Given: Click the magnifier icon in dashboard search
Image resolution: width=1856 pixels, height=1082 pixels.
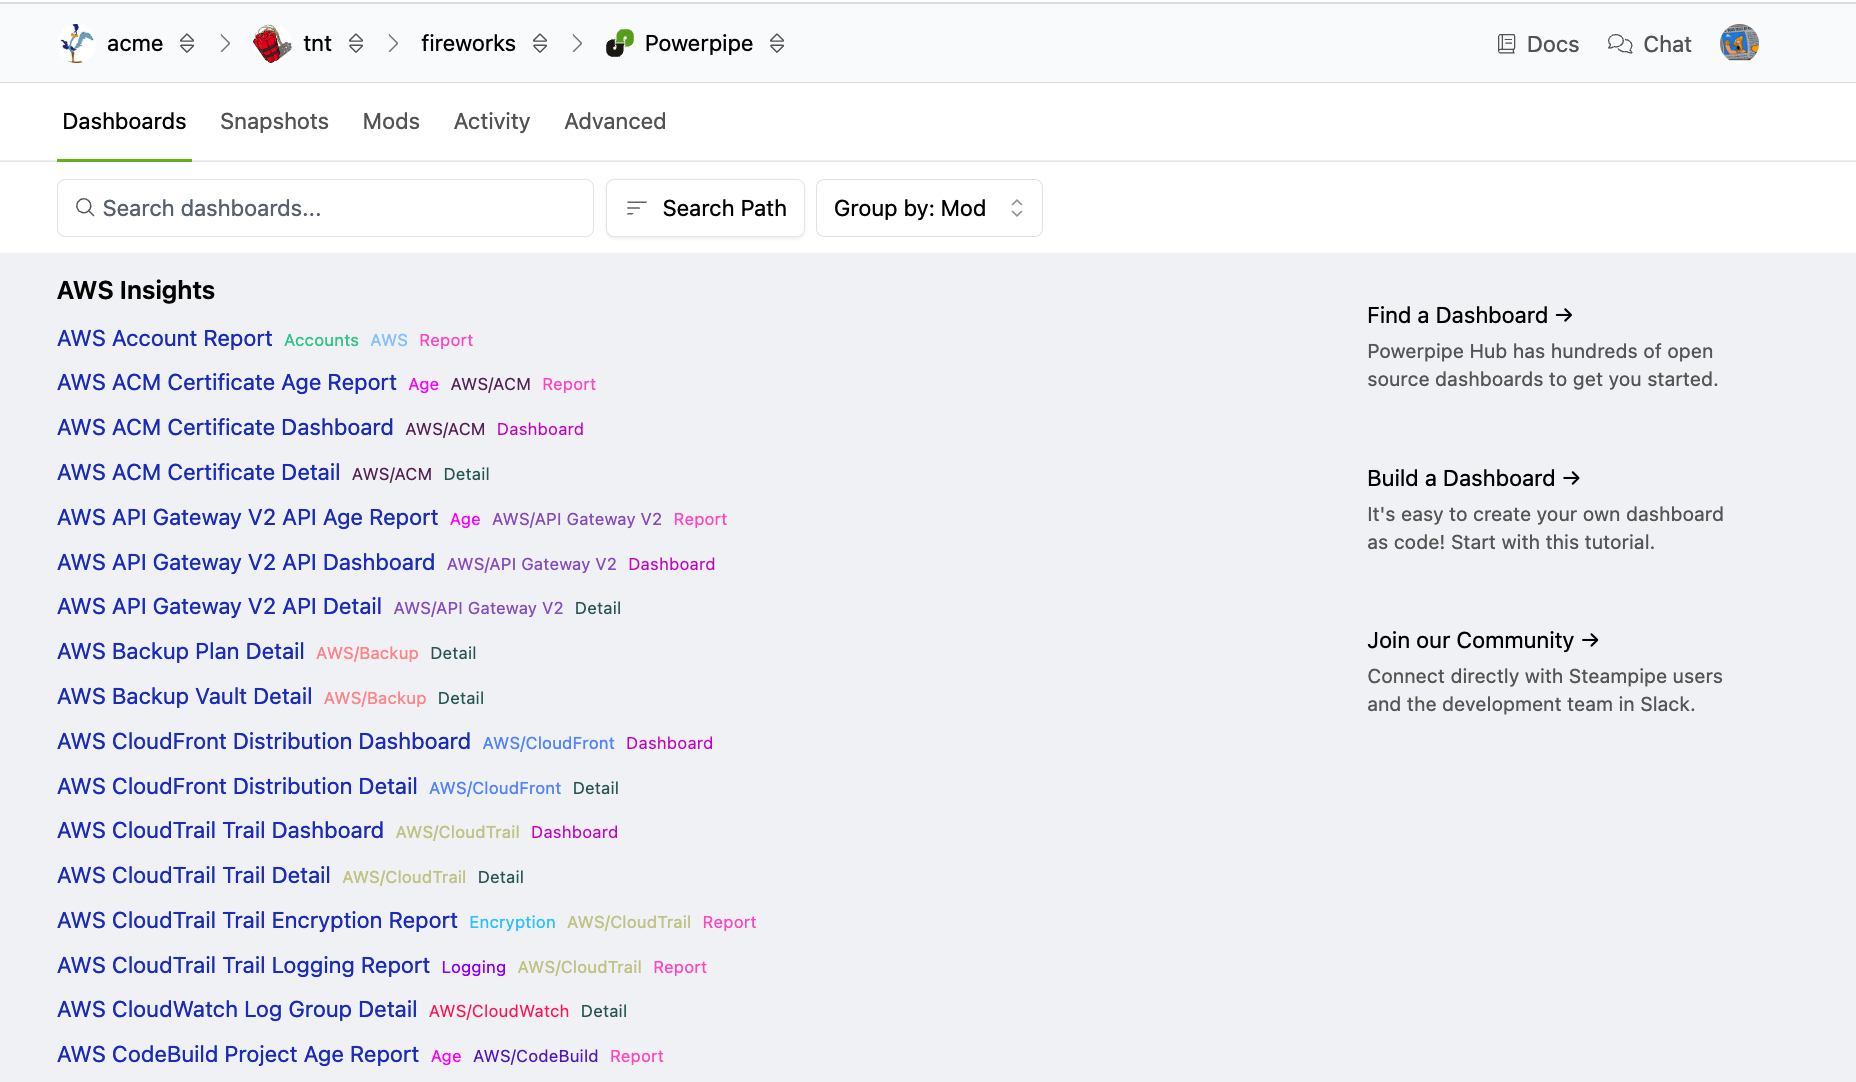Looking at the screenshot, I should [85, 208].
